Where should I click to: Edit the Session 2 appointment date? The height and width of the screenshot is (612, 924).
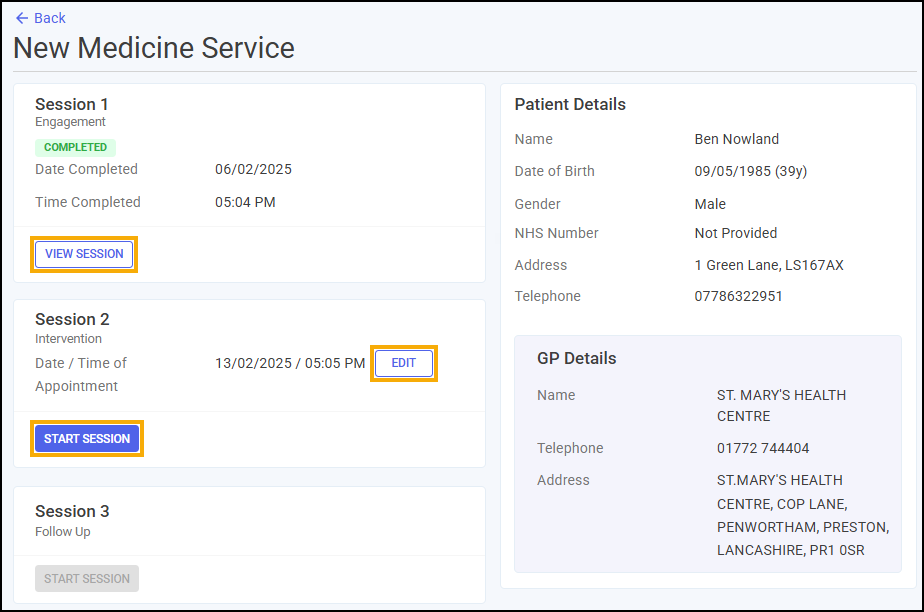pyautogui.click(x=404, y=363)
